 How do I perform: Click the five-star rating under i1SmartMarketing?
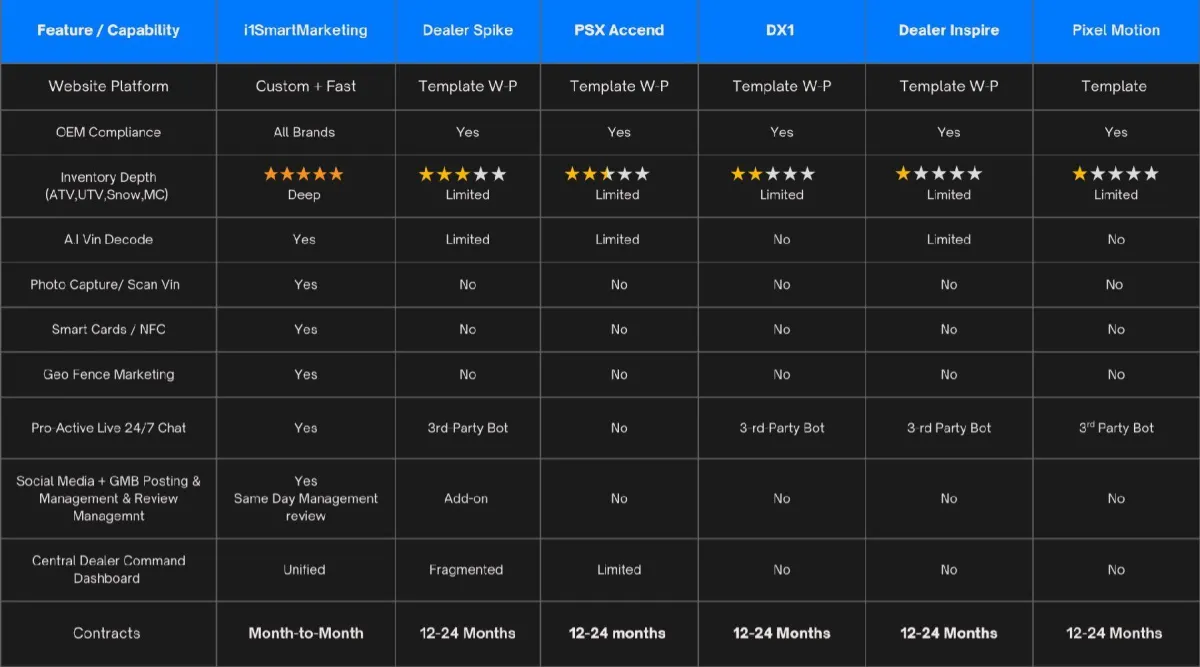point(303,174)
